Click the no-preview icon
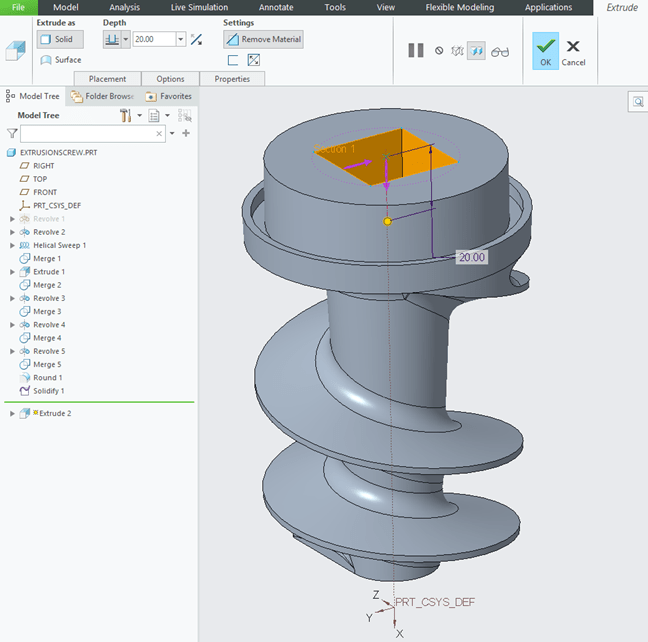This screenshot has width=648, height=642. 439,50
